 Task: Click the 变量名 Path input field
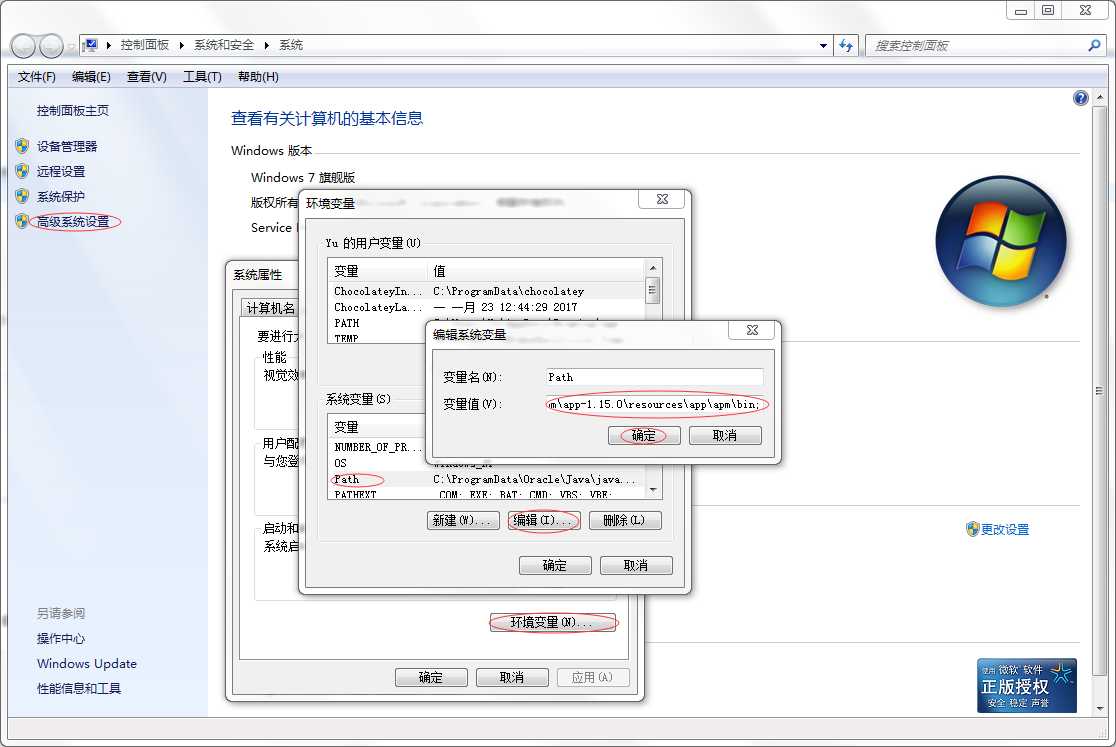coord(655,377)
